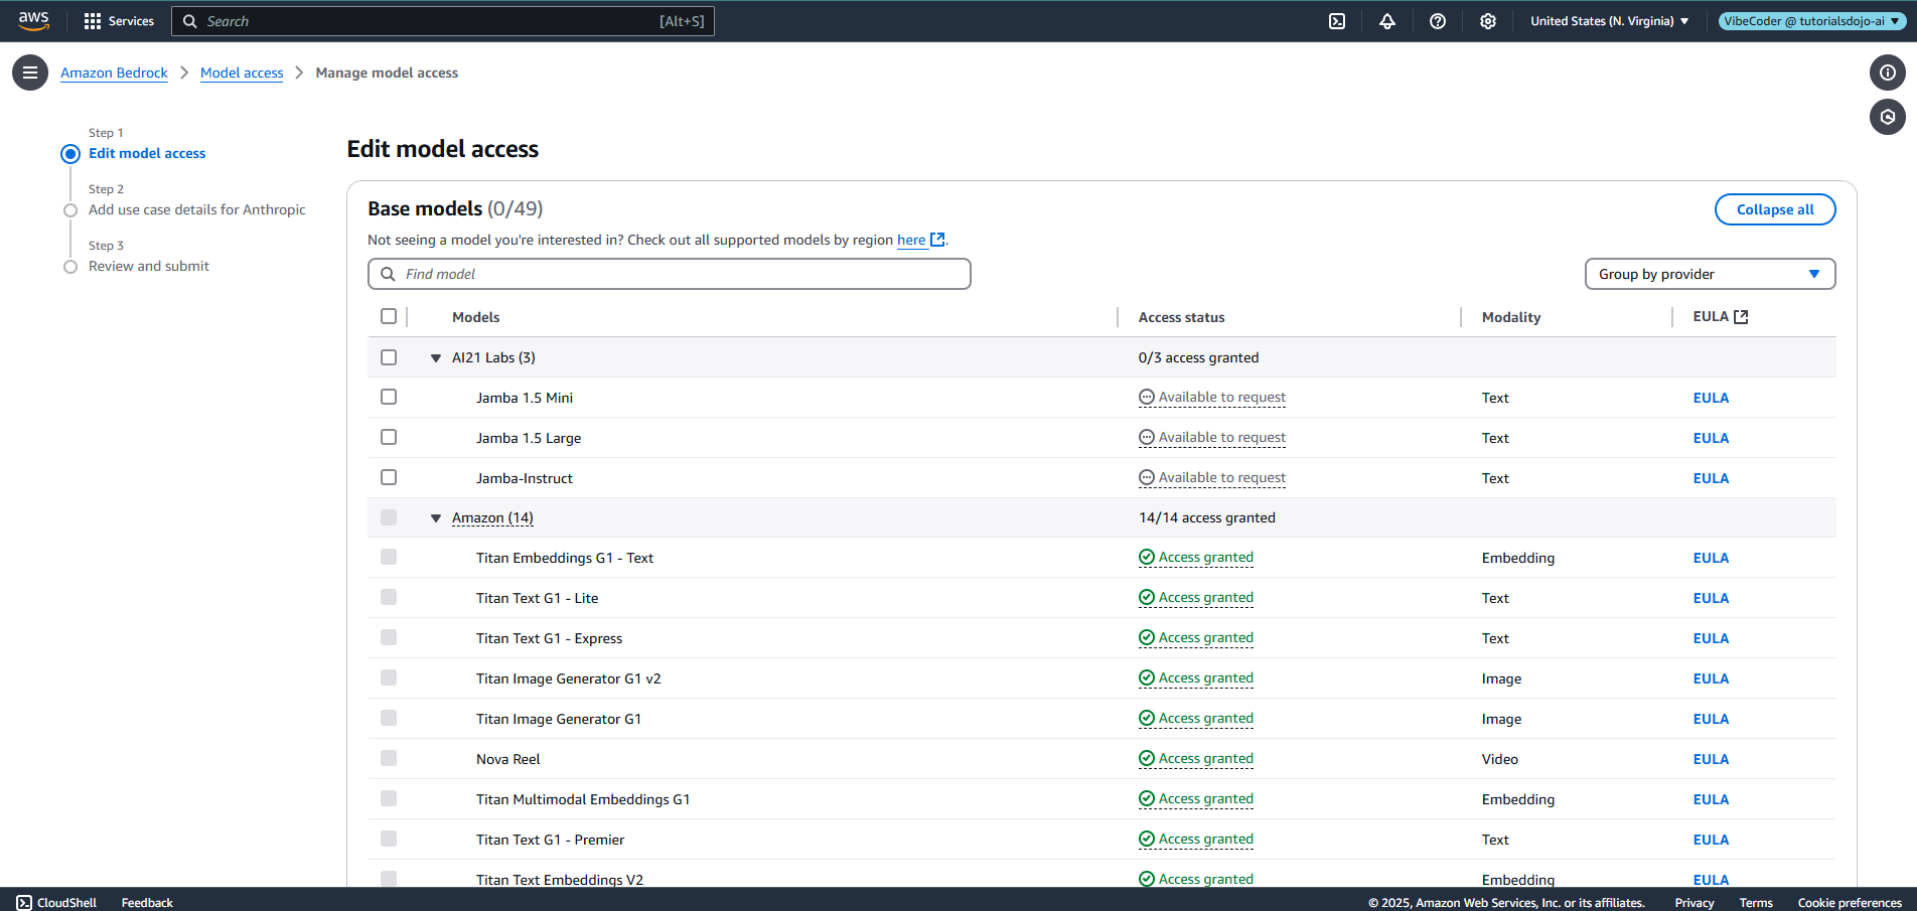Click the AWS logo home icon
This screenshot has width=1917, height=911.
click(x=33, y=21)
